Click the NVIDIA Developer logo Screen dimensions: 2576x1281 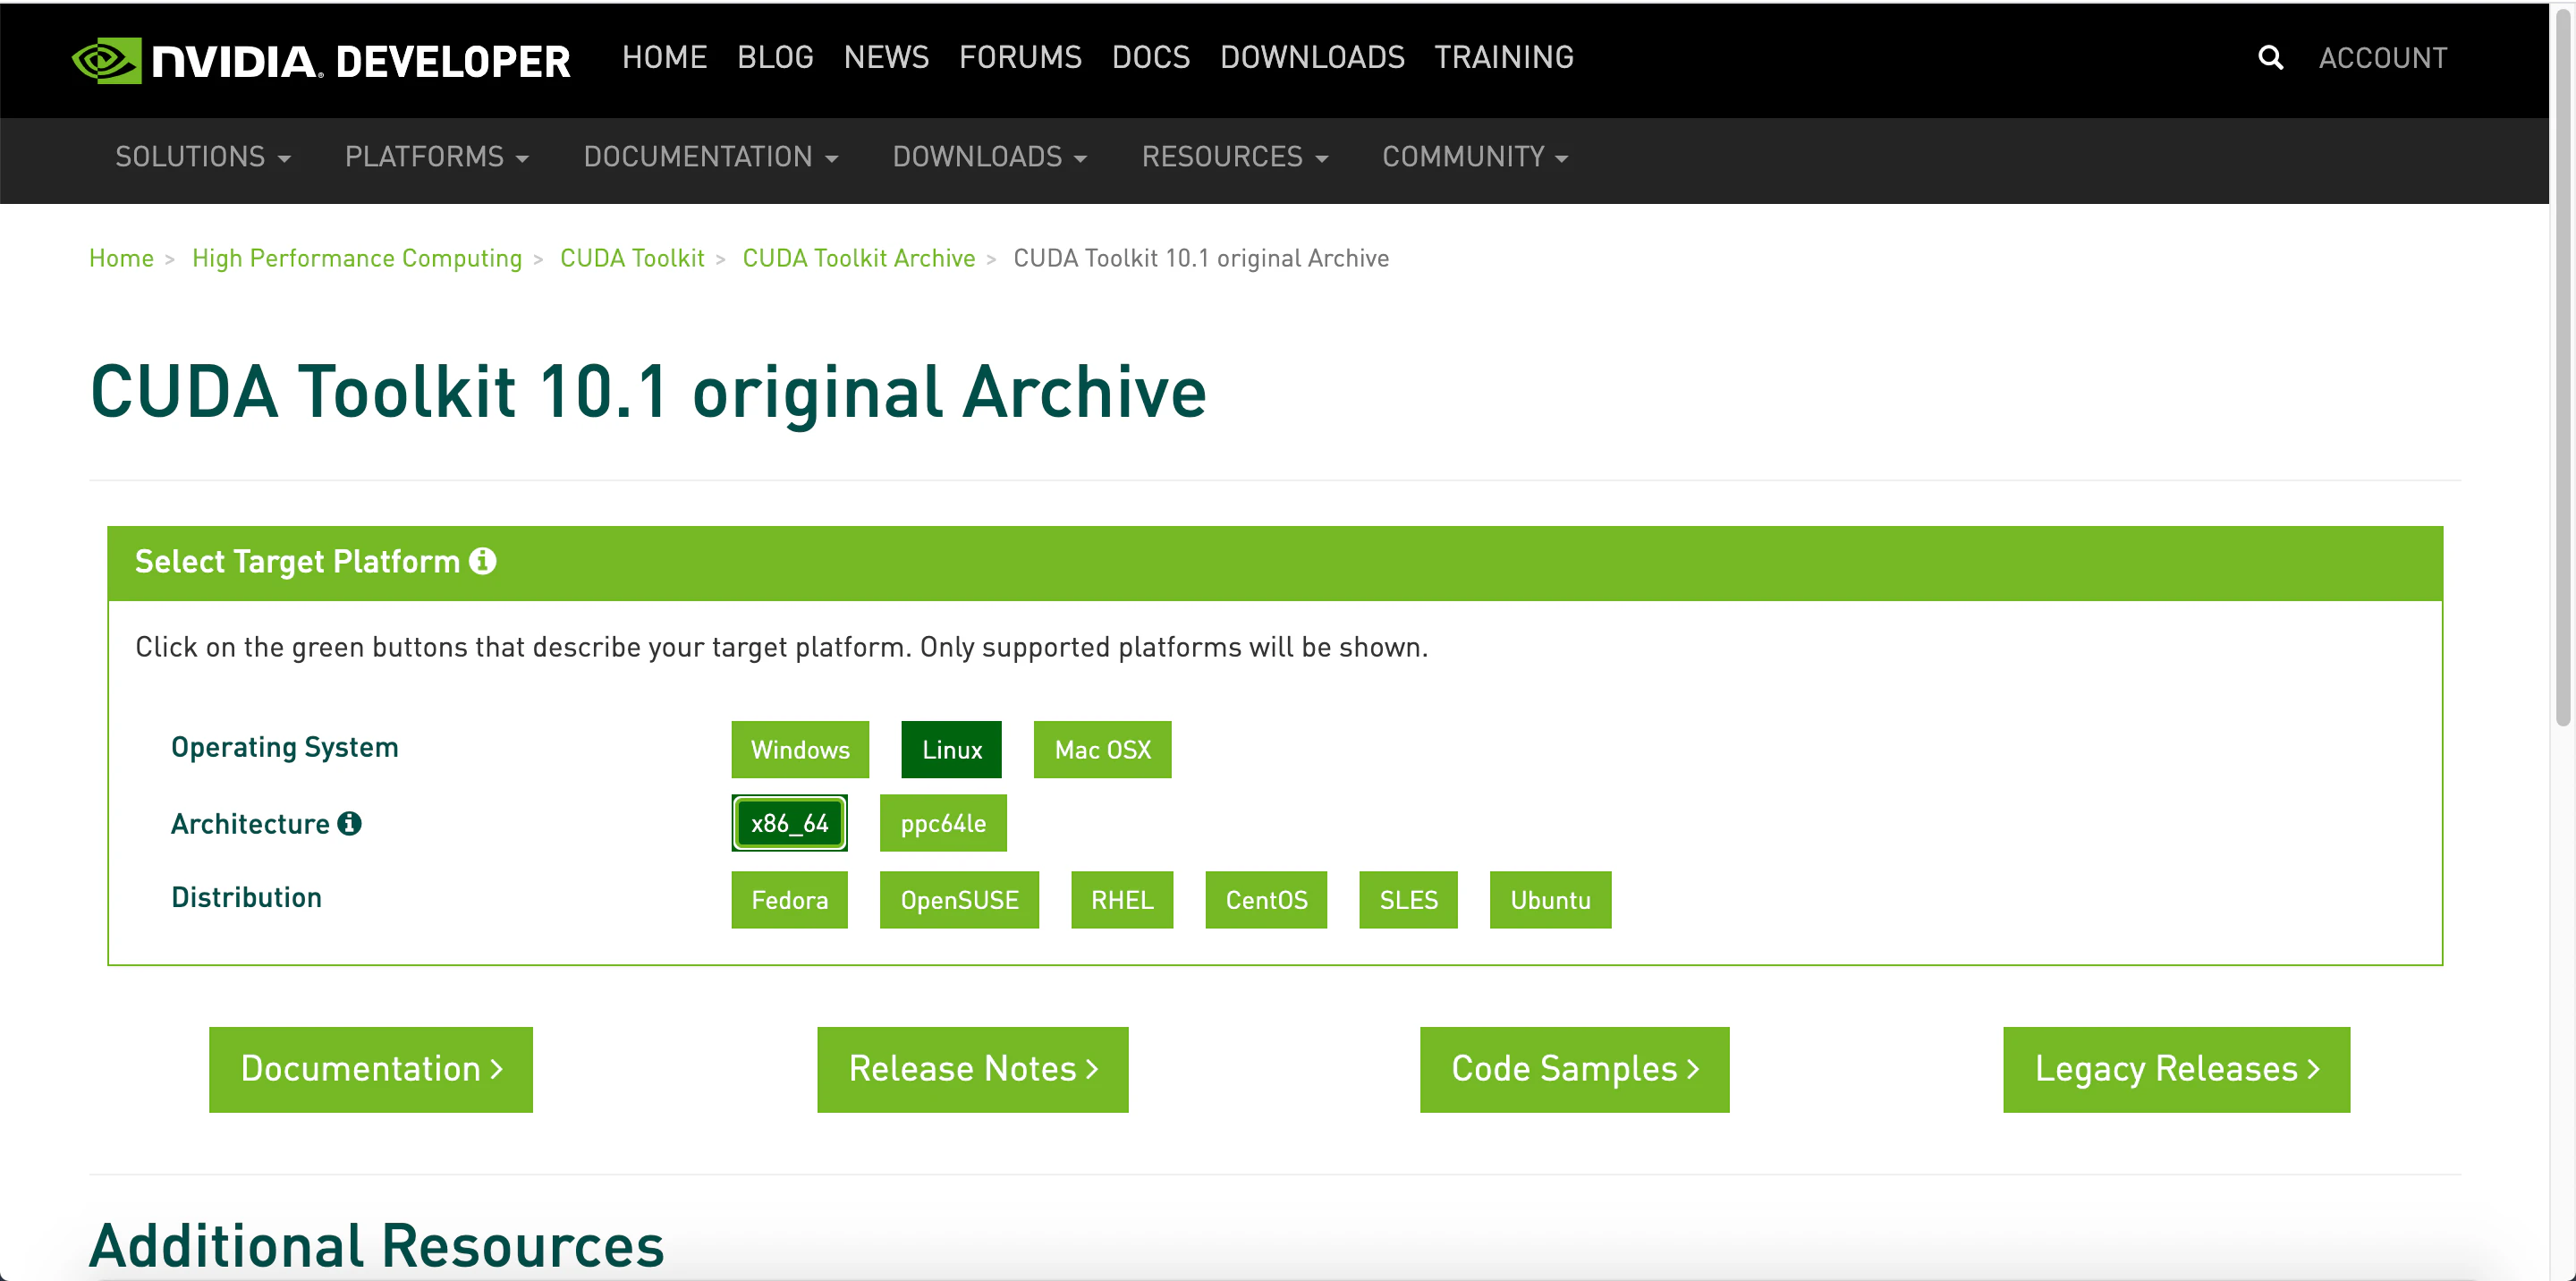(321, 60)
